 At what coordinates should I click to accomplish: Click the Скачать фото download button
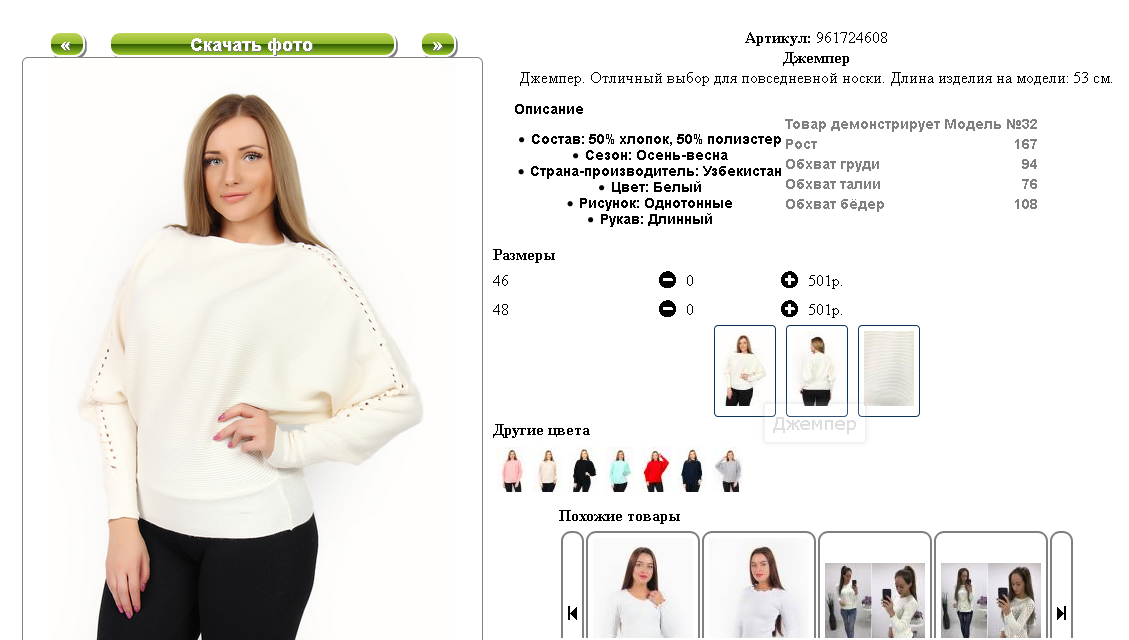click(x=253, y=45)
